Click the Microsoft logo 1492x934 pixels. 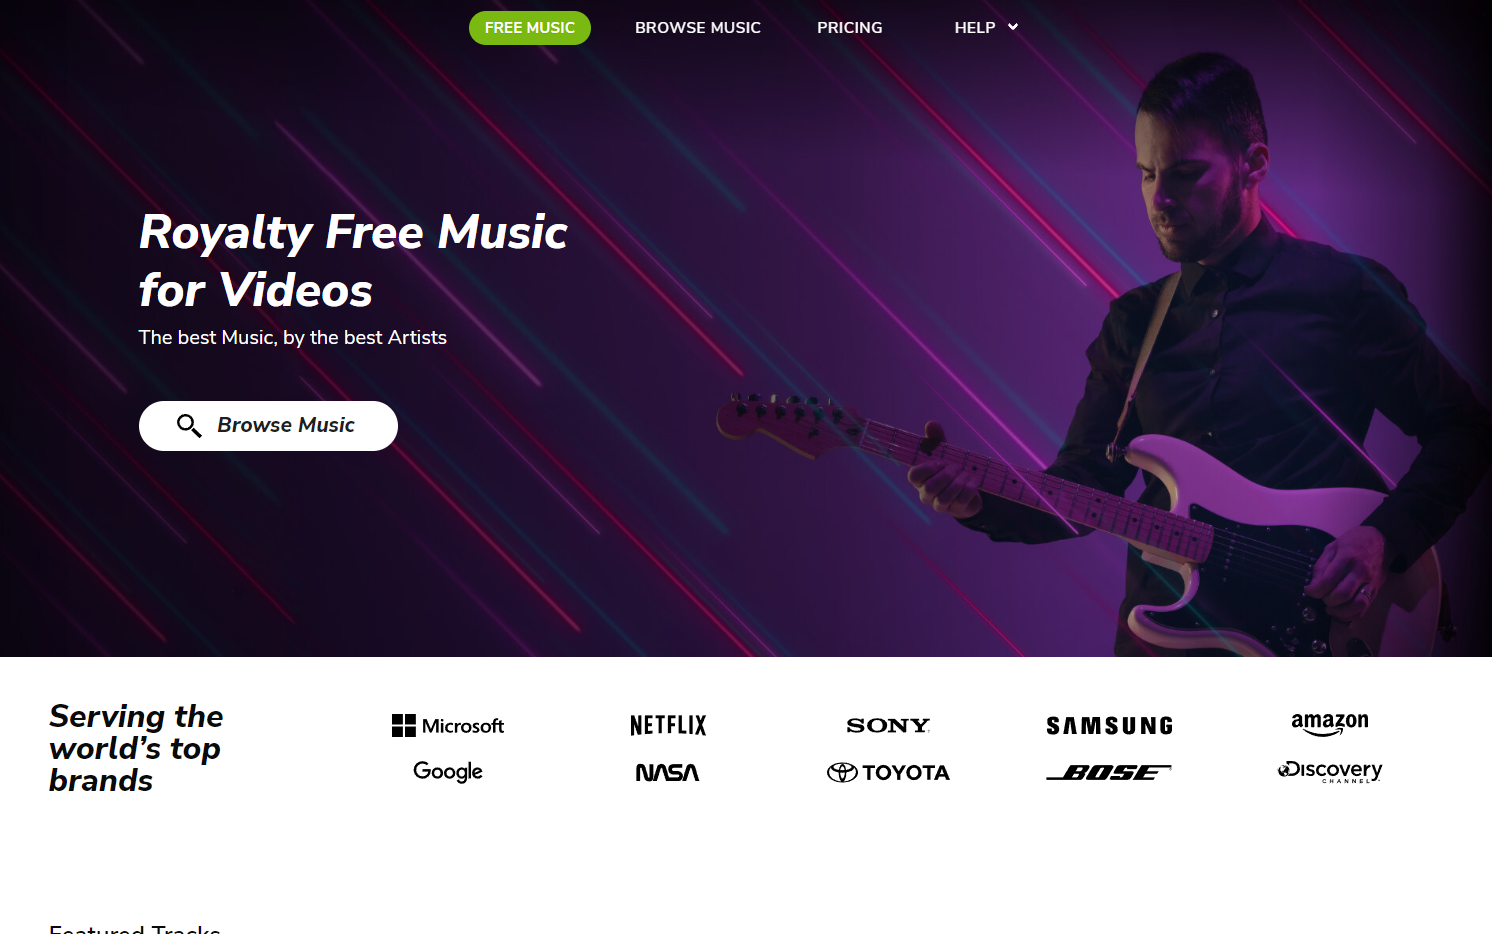click(x=448, y=726)
